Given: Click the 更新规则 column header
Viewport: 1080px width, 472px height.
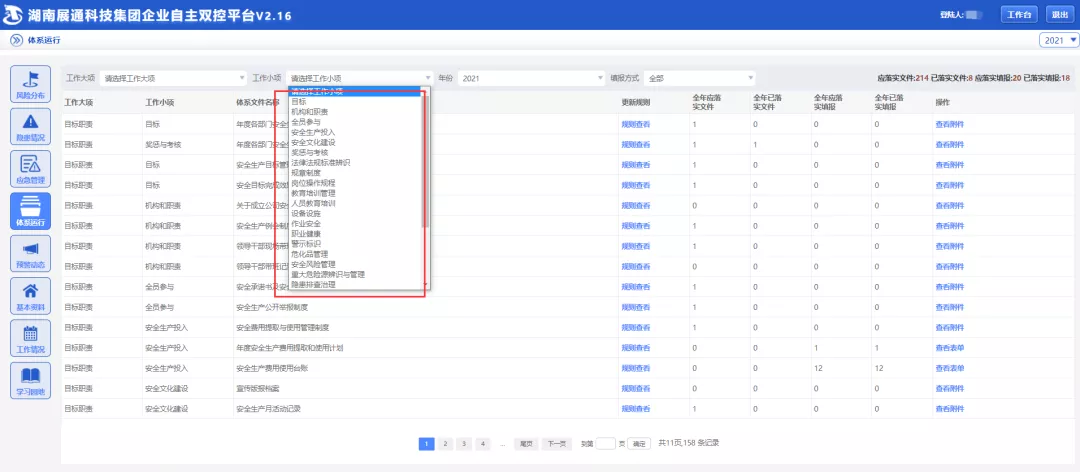Looking at the screenshot, I should [636, 102].
